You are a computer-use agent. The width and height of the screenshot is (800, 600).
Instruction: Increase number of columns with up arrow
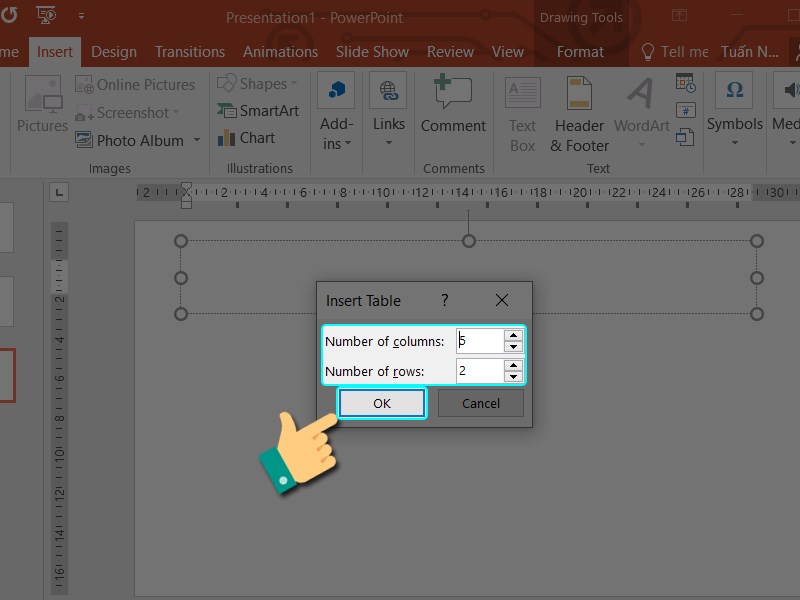click(513, 335)
